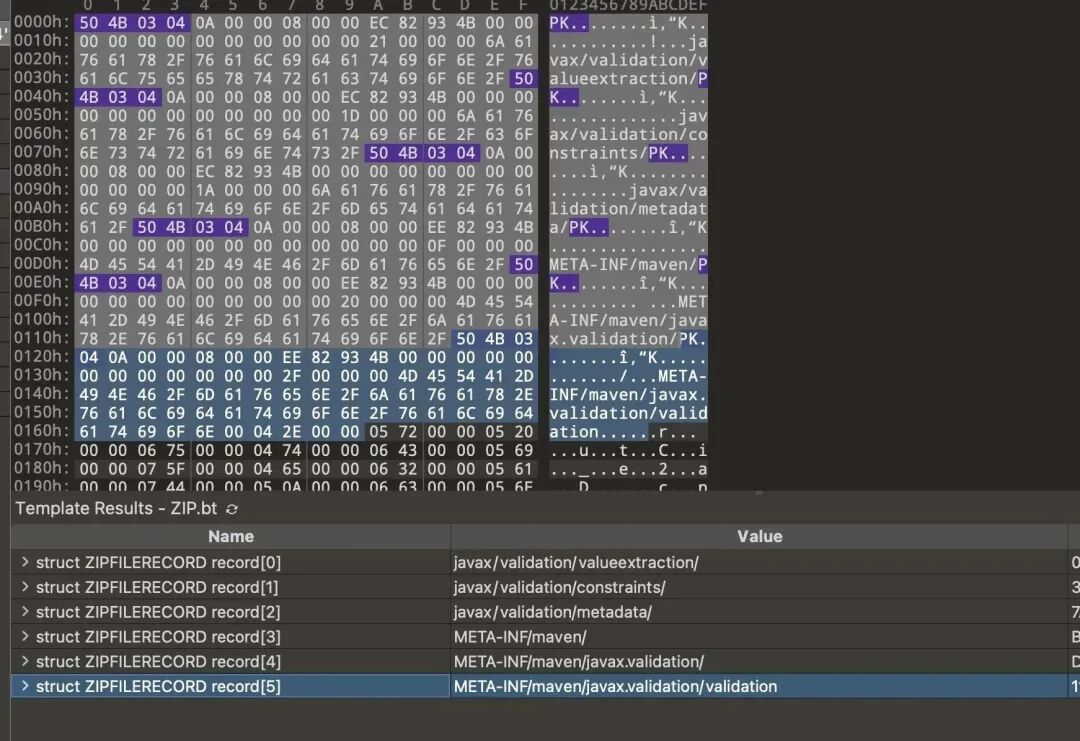Click the value META-INF/maven/
This screenshot has width=1080, height=741.
click(520, 637)
